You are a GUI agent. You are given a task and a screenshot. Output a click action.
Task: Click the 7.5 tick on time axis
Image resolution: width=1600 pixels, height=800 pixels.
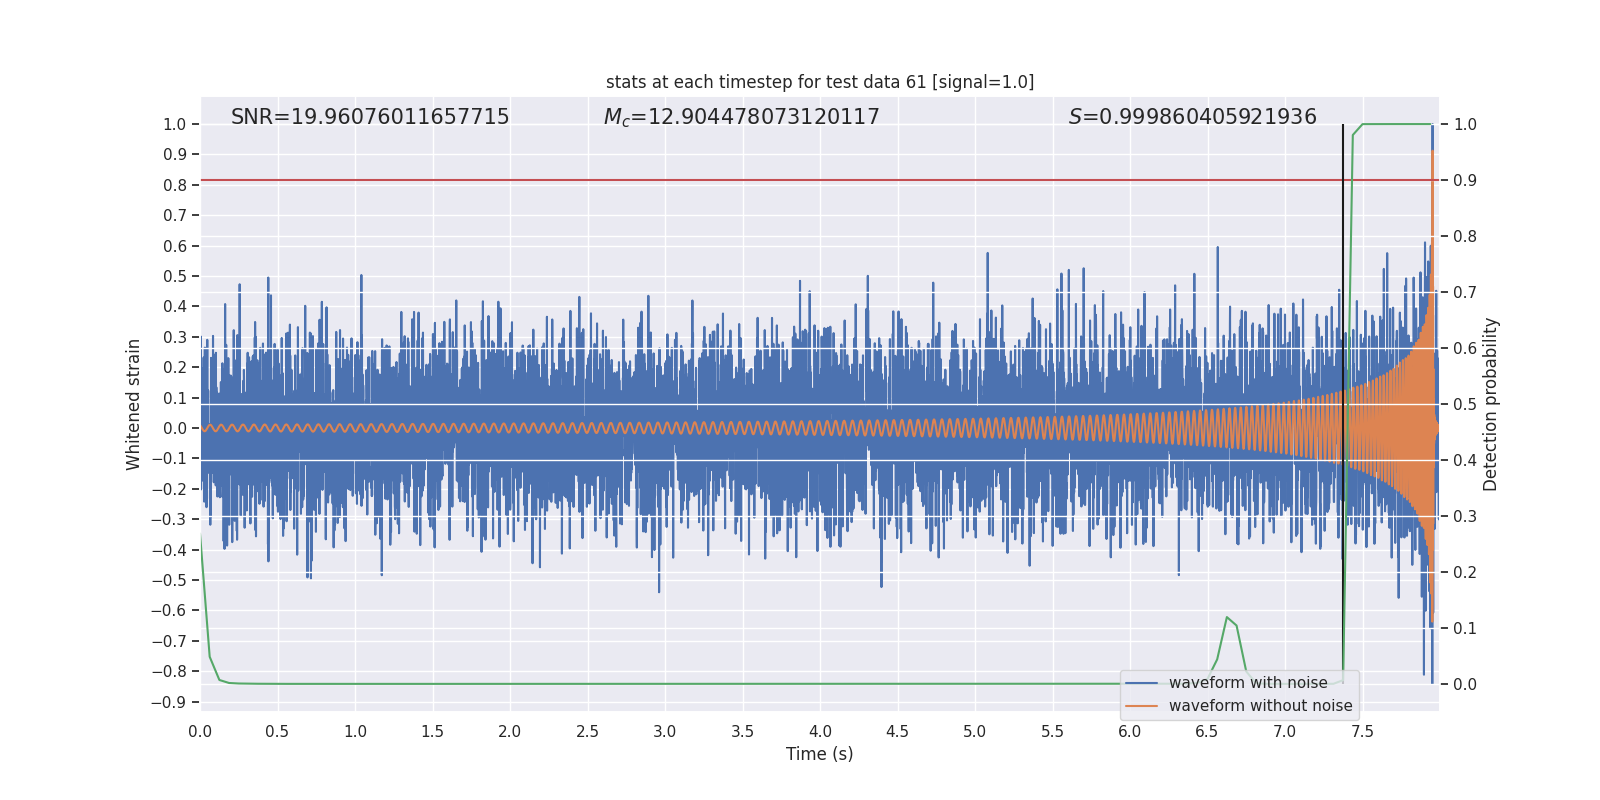[1362, 732]
